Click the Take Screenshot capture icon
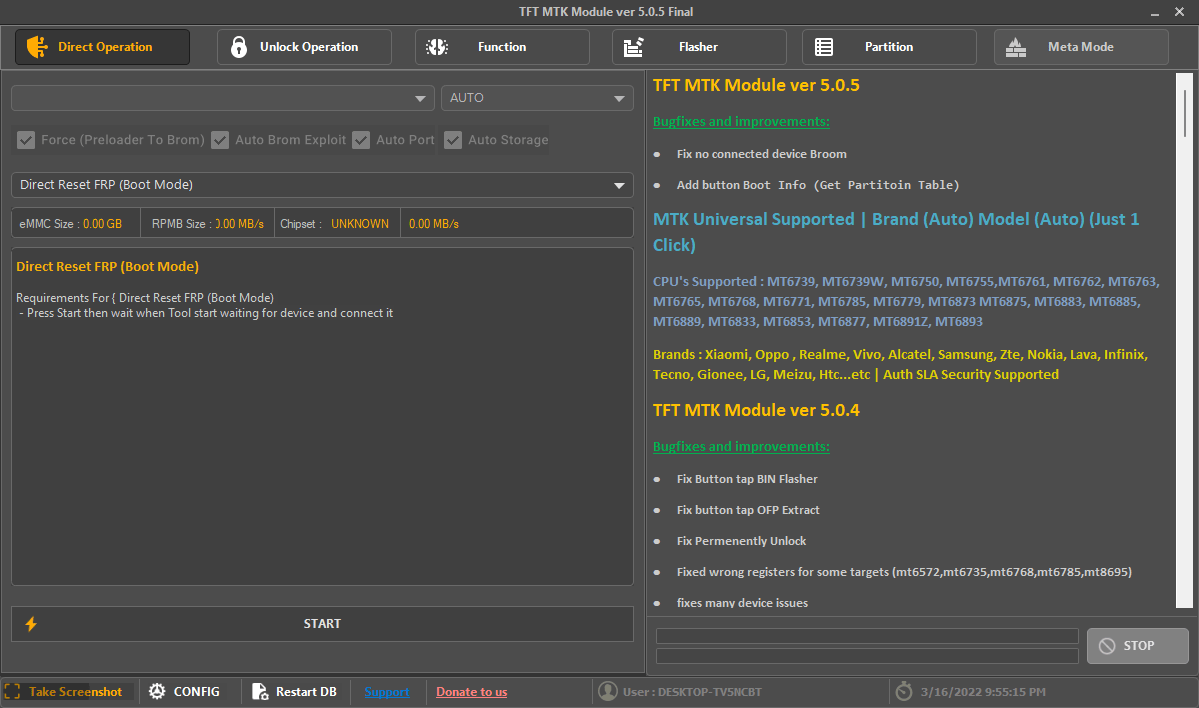 point(12,691)
